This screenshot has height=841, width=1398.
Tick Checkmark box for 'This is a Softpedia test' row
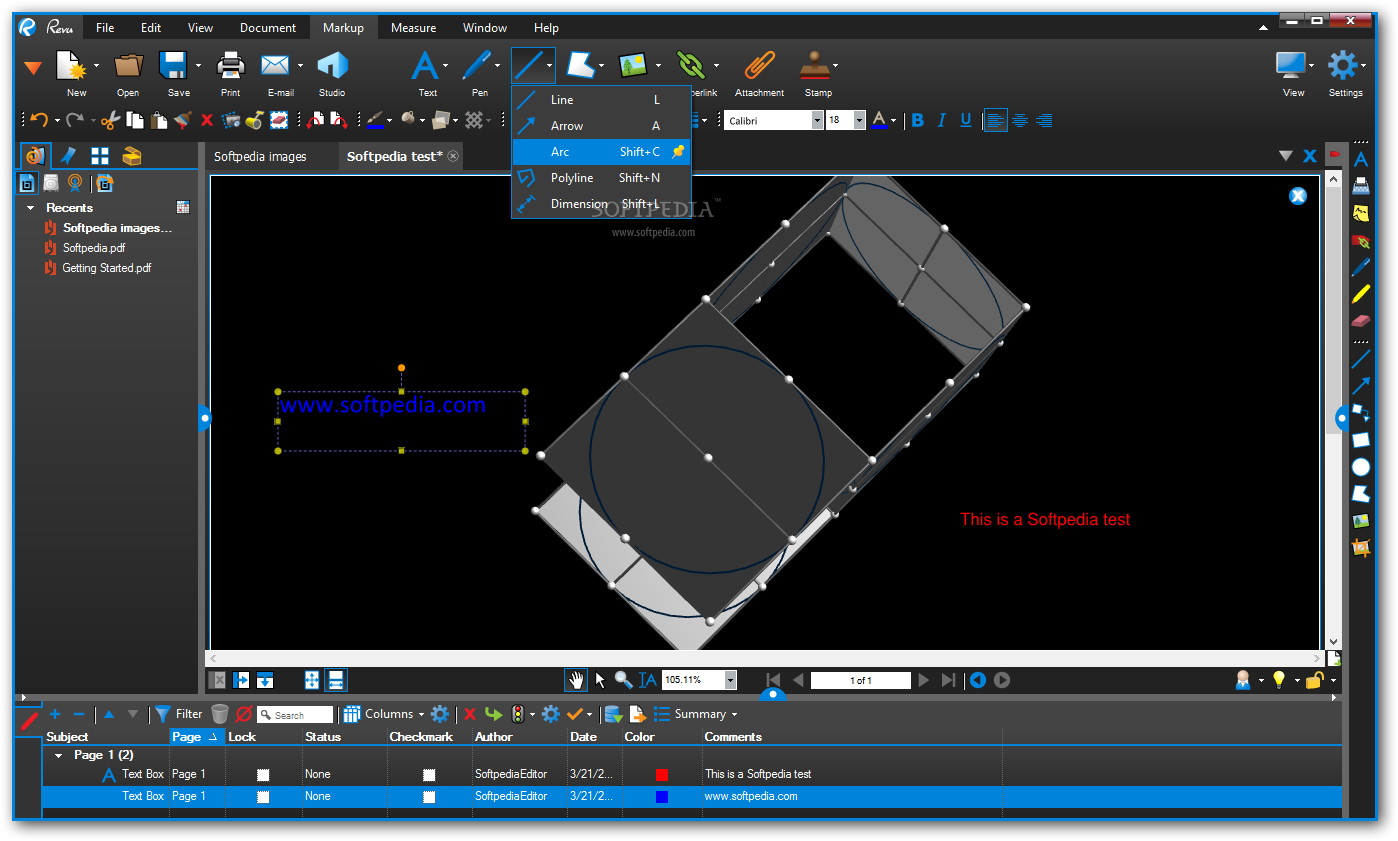pyautogui.click(x=429, y=775)
